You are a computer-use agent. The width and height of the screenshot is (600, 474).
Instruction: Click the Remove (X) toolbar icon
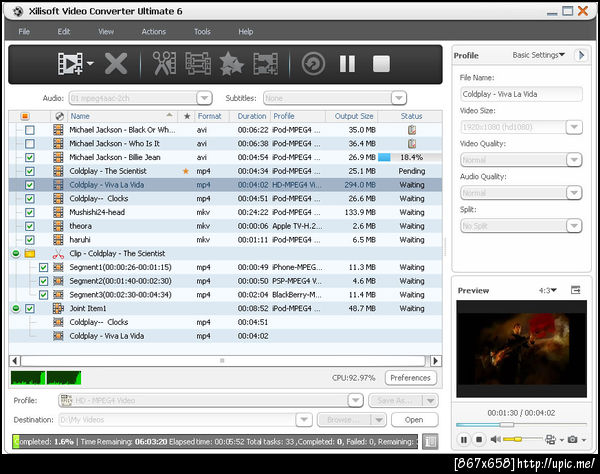tap(116, 64)
